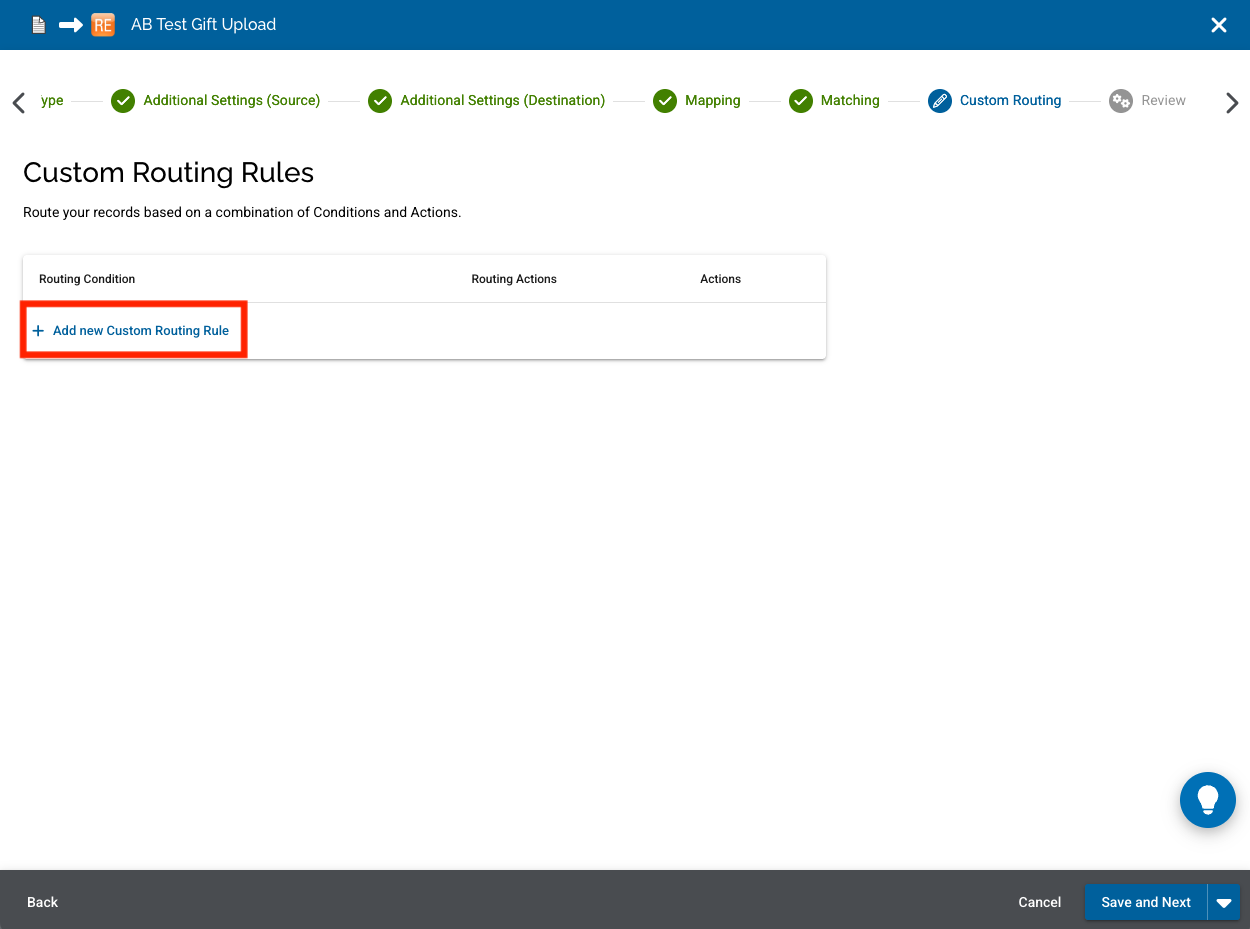Click the green check beside Additional Settings (Destination)
Image resolution: width=1250 pixels, height=929 pixels.
tap(380, 101)
